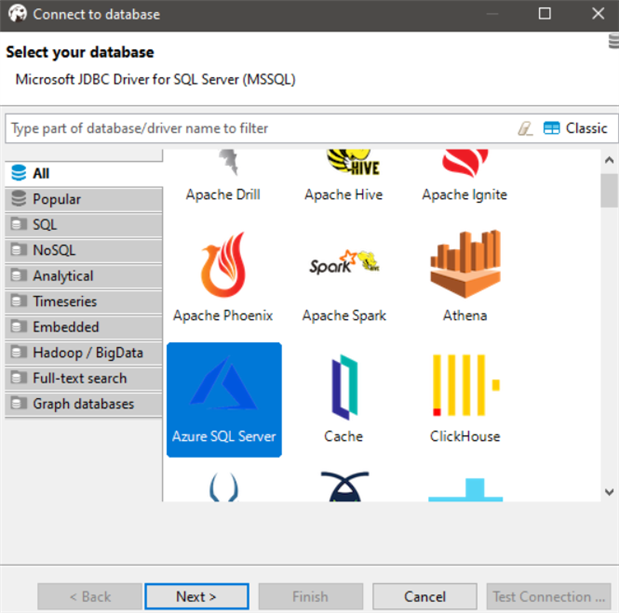Open the Timeseries category

coord(83,302)
